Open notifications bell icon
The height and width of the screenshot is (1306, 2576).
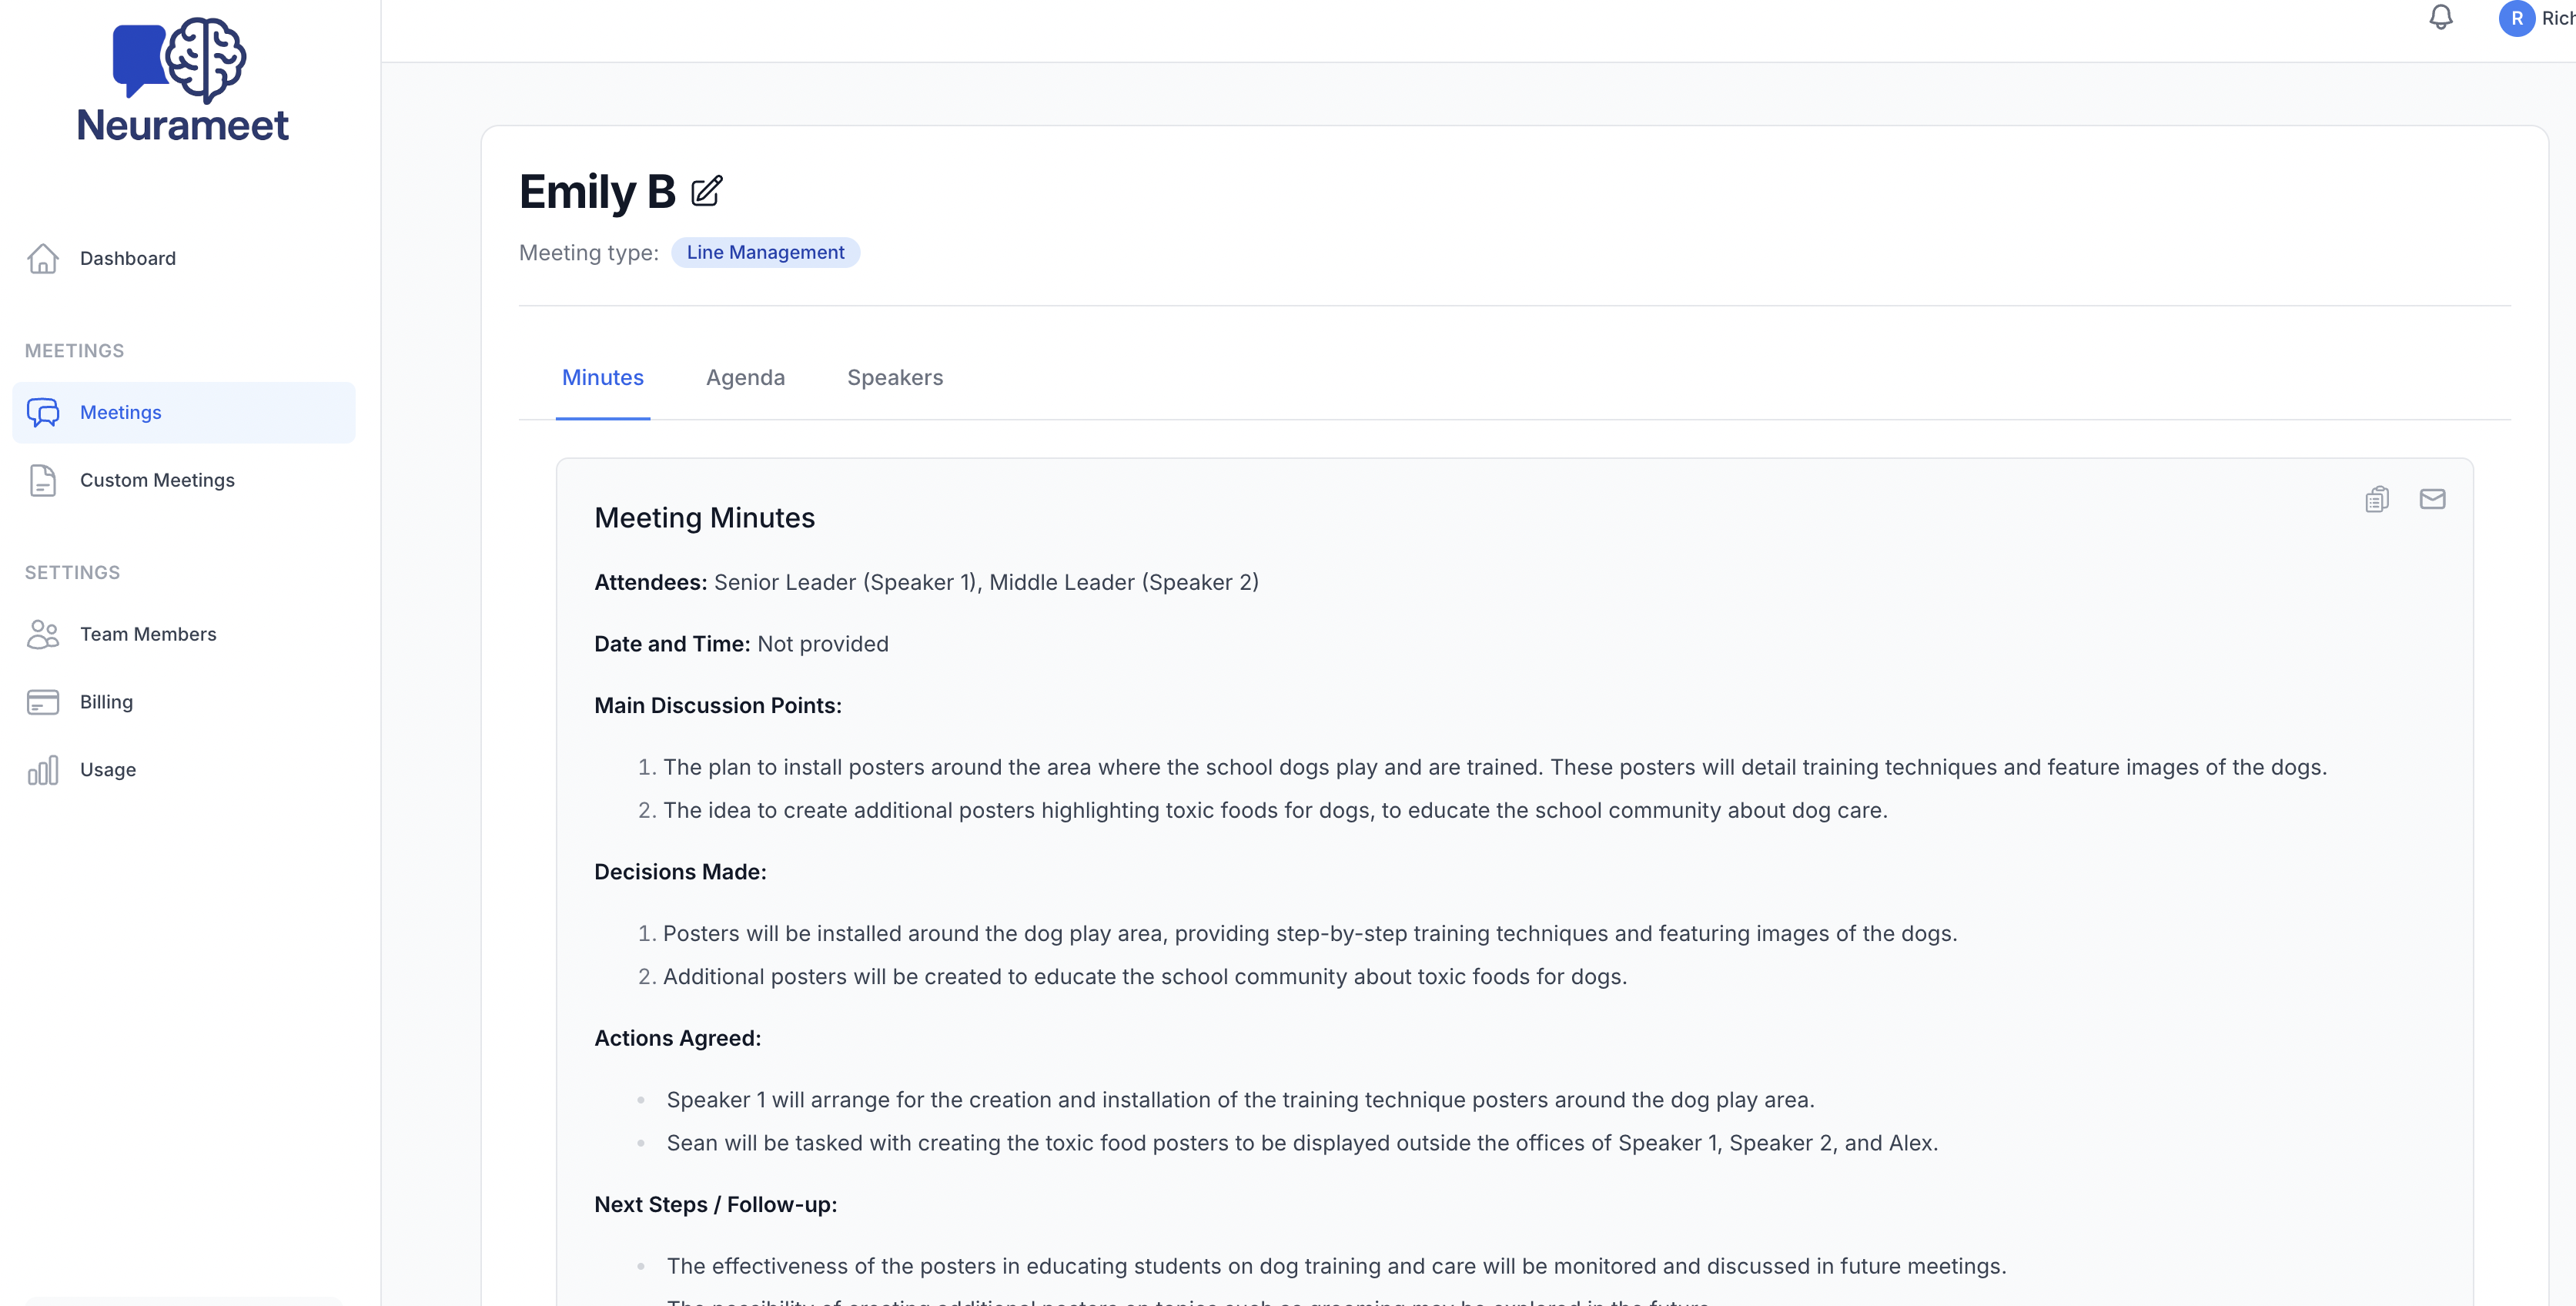(x=2441, y=18)
